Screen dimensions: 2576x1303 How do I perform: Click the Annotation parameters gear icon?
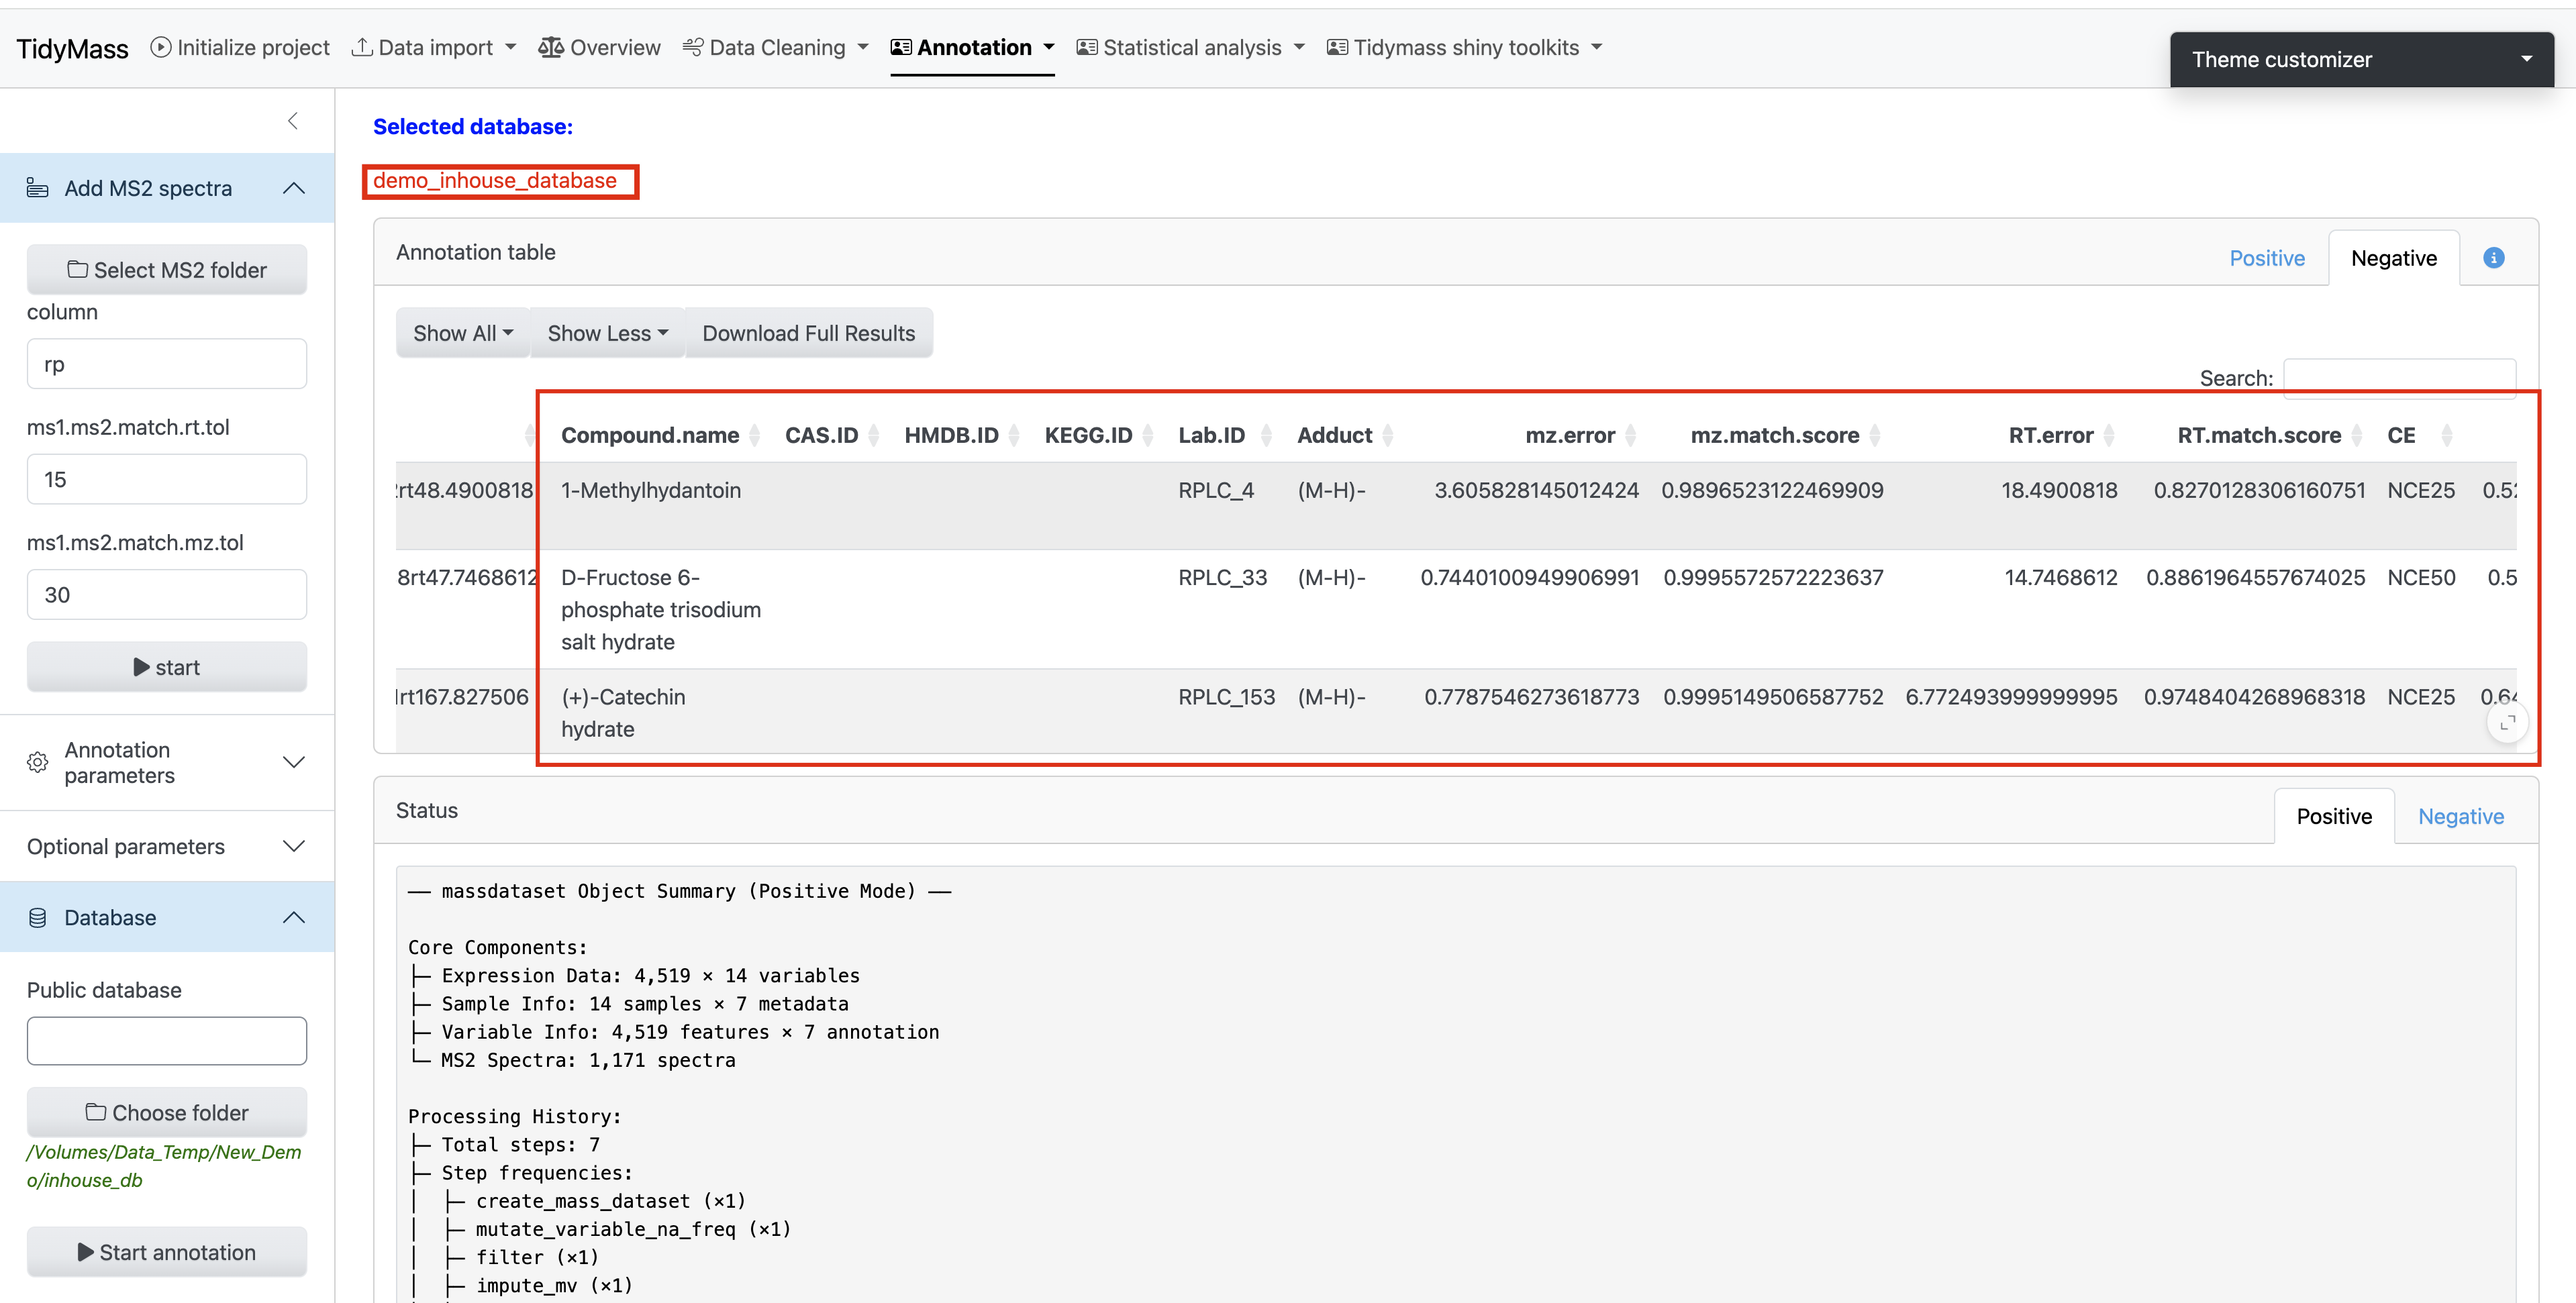38,762
